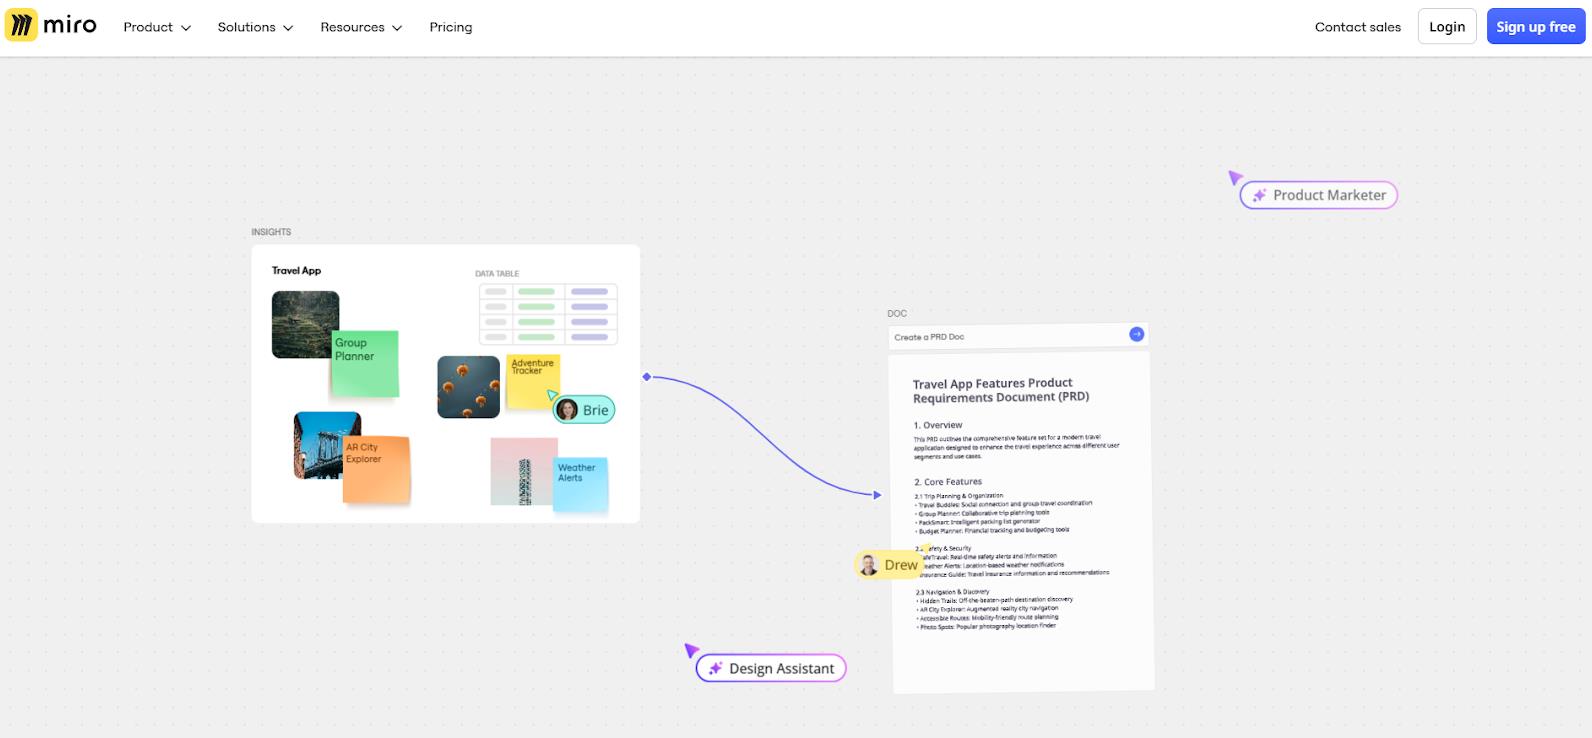Select the yellow Adventure Tracker sticky note
1592x738 pixels.
click(533, 381)
